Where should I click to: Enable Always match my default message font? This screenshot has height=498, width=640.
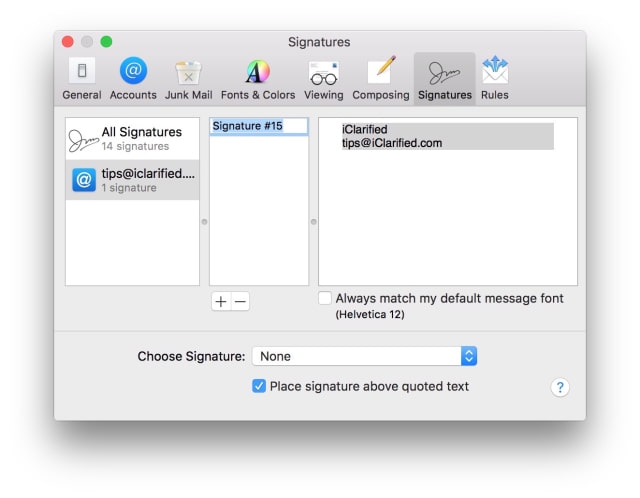(x=325, y=298)
